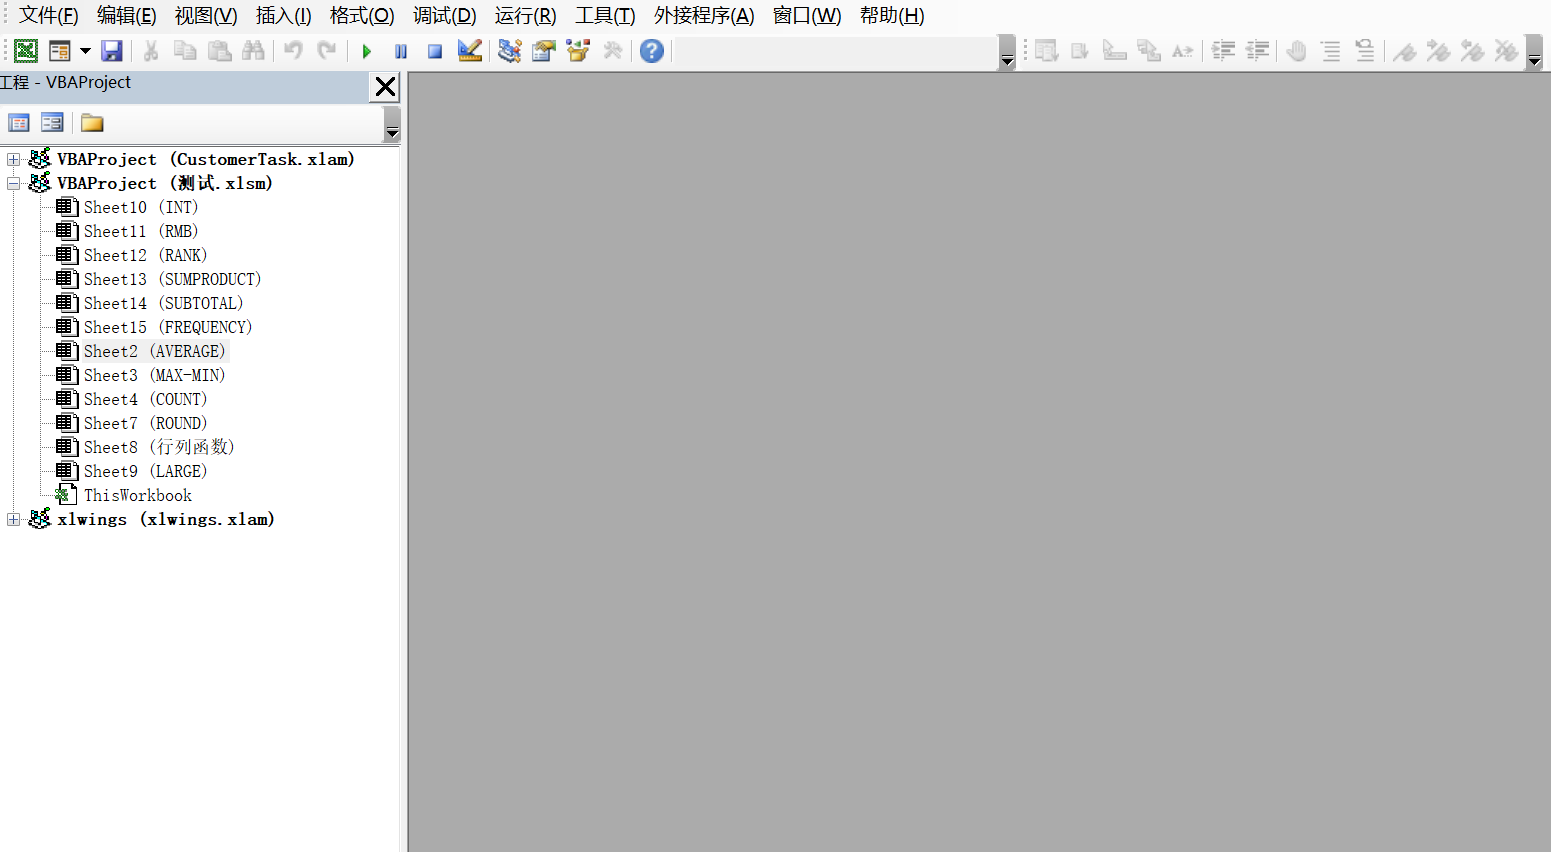Select ThisWorkbook in the project tree
The height and width of the screenshot is (852, 1551).
(x=137, y=495)
